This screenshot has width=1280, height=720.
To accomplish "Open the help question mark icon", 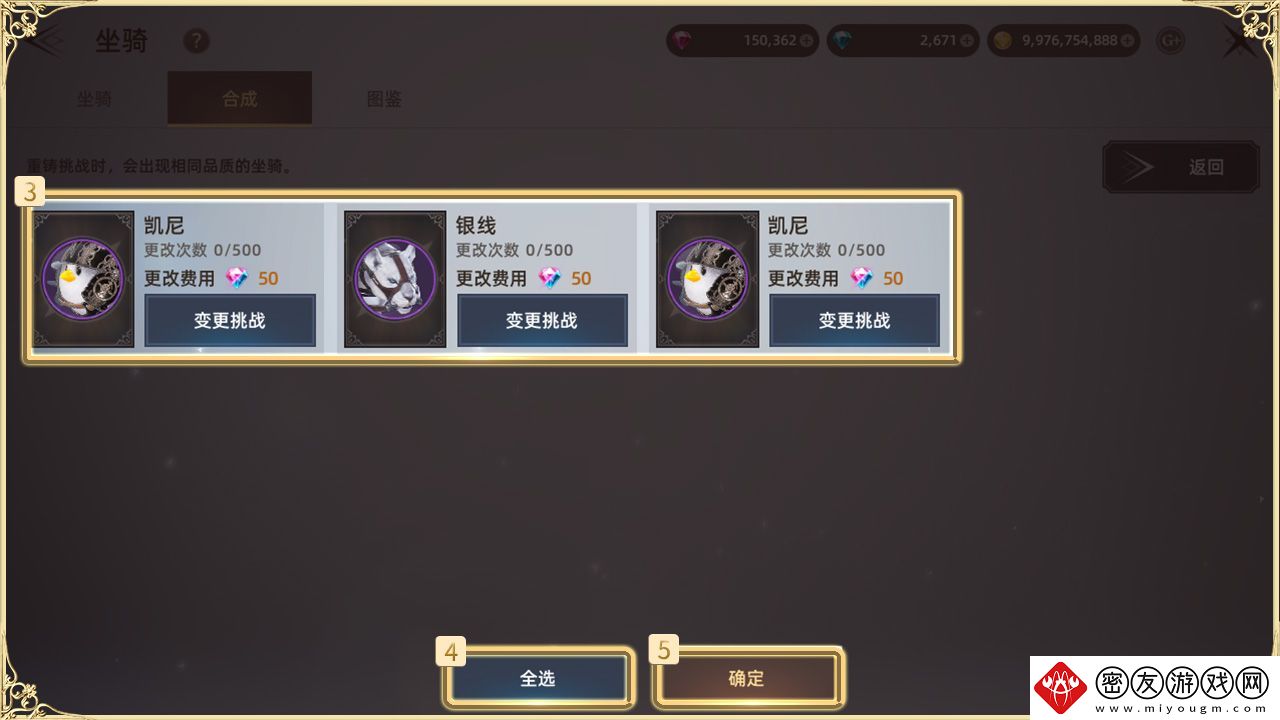I will click(x=197, y=41).
